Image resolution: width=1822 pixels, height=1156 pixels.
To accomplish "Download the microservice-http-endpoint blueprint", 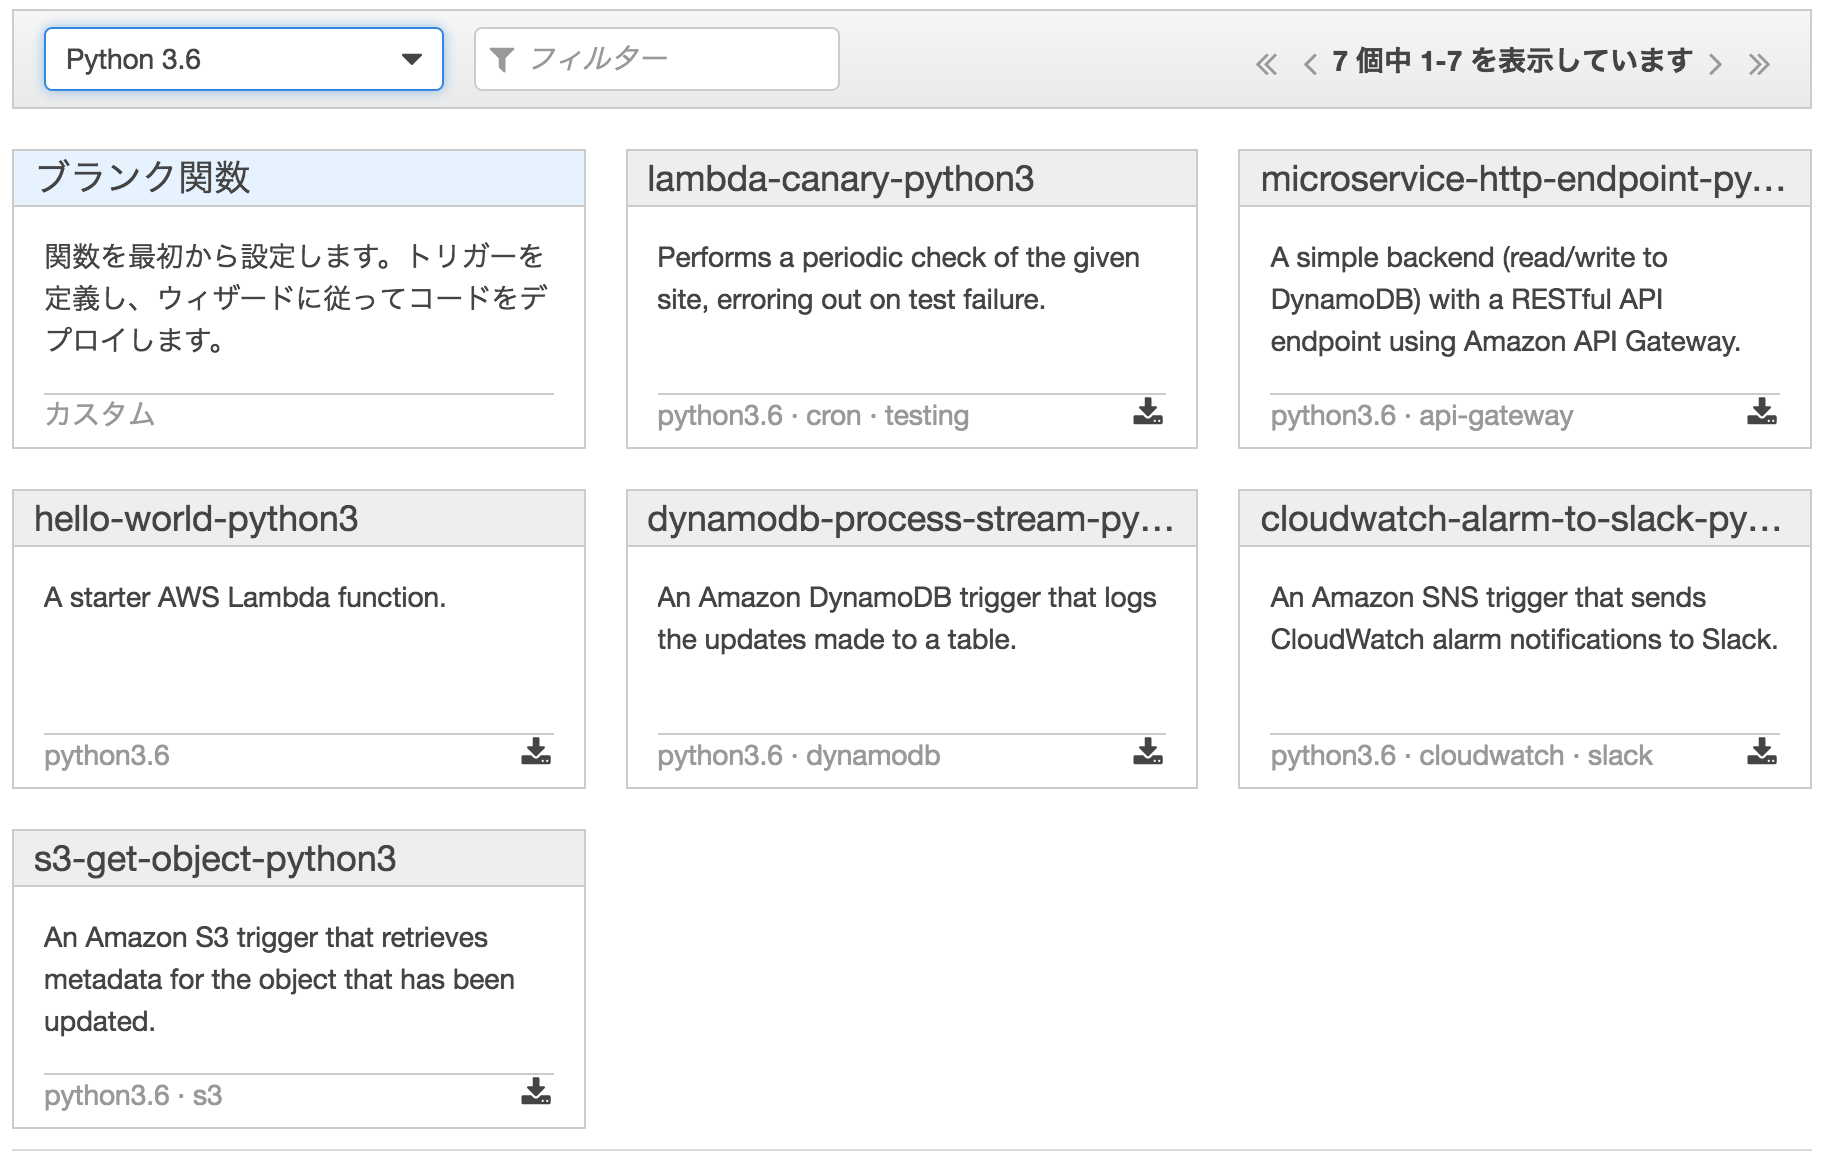I will click(x=1760, y=412).
